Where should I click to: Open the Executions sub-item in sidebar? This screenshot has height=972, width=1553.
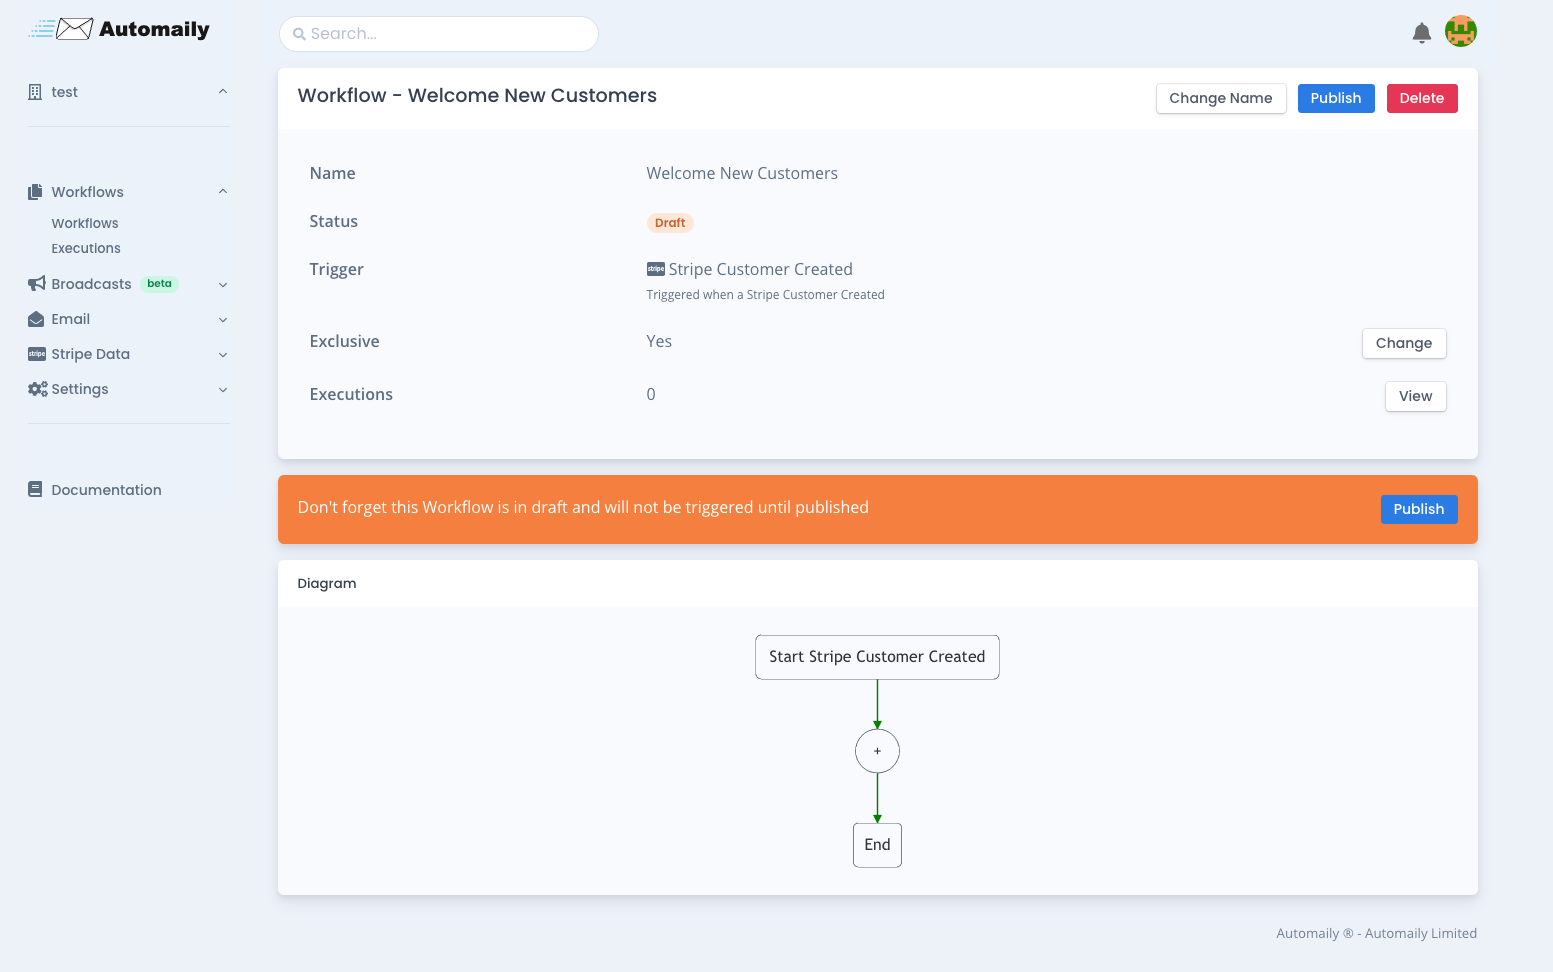coord(86,248)
